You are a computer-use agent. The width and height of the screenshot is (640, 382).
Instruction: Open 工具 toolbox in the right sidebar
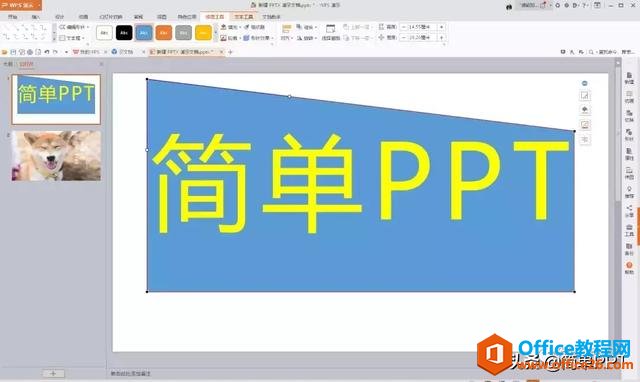coord(629,230)
